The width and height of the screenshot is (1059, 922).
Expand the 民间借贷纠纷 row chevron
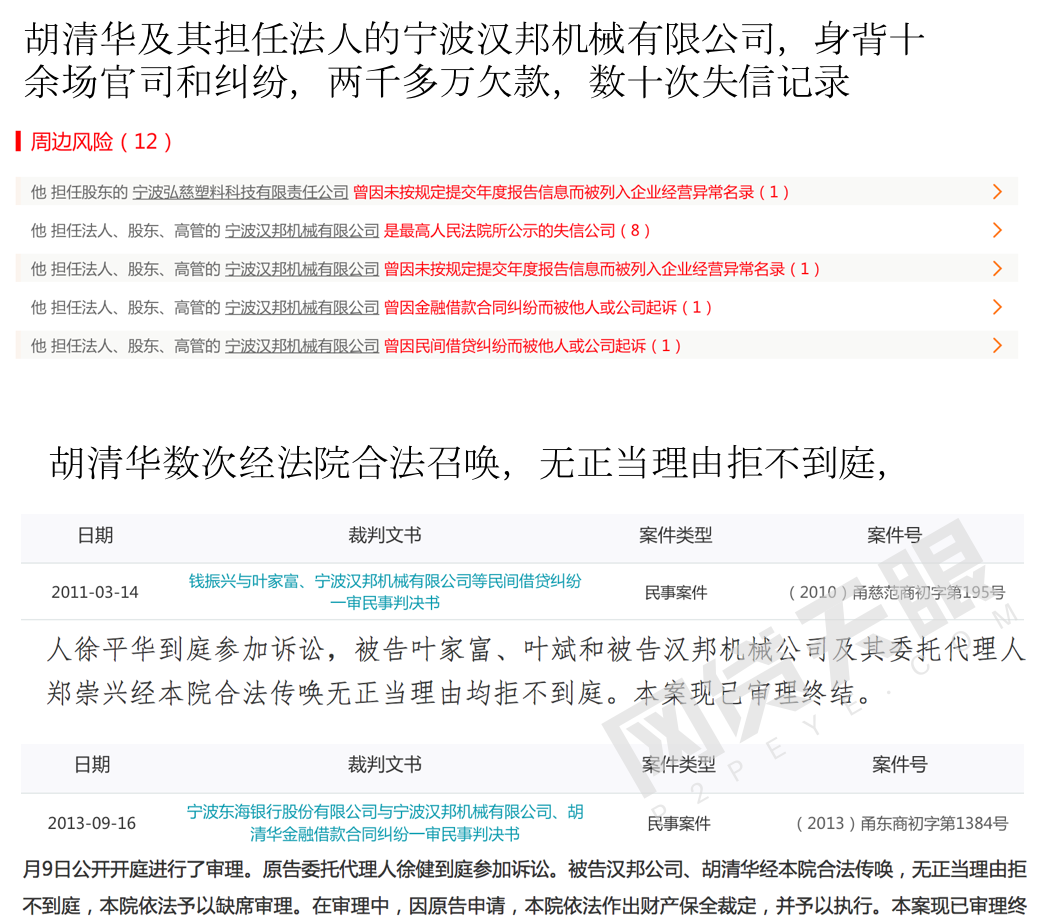[x=997, y=346]
